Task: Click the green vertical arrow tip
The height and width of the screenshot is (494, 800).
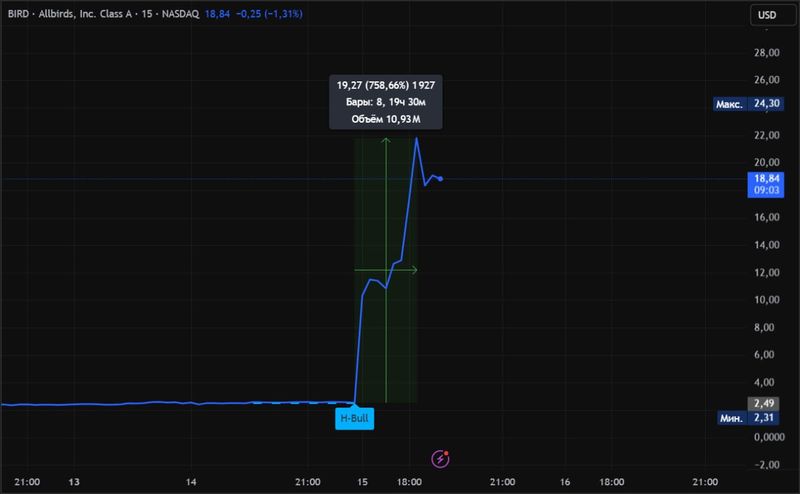Action: point(386,141)
